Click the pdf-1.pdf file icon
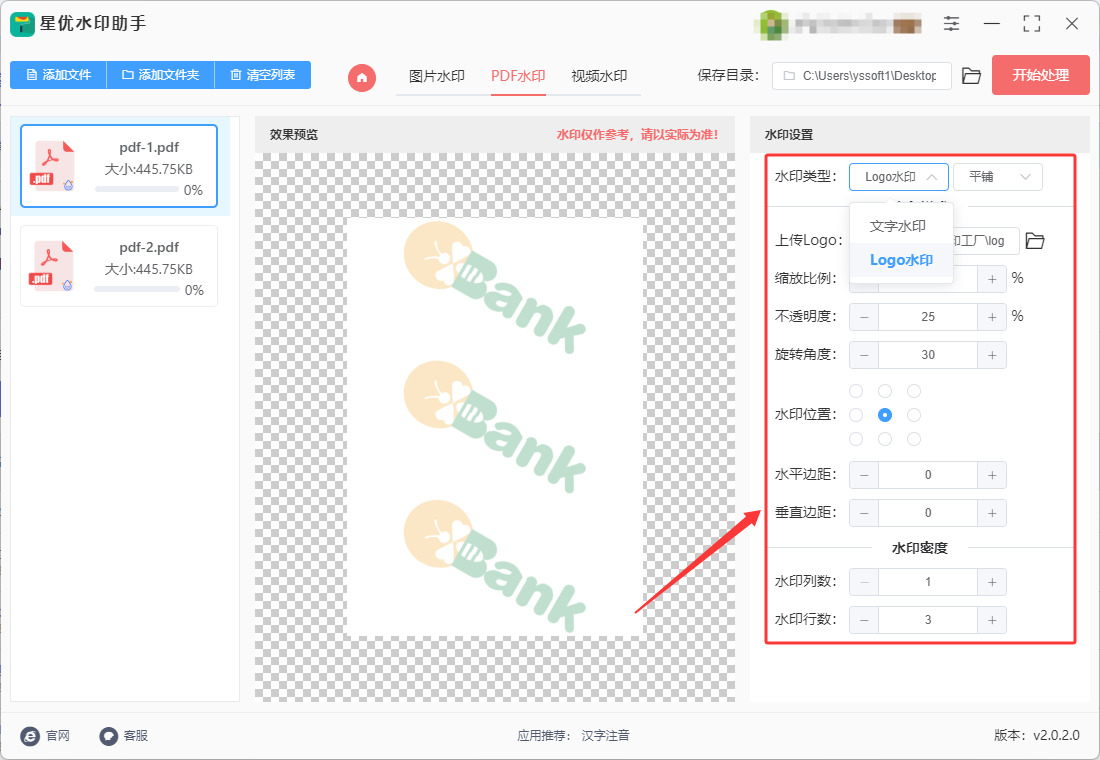The image size is (1100, 760). point(52,166)
